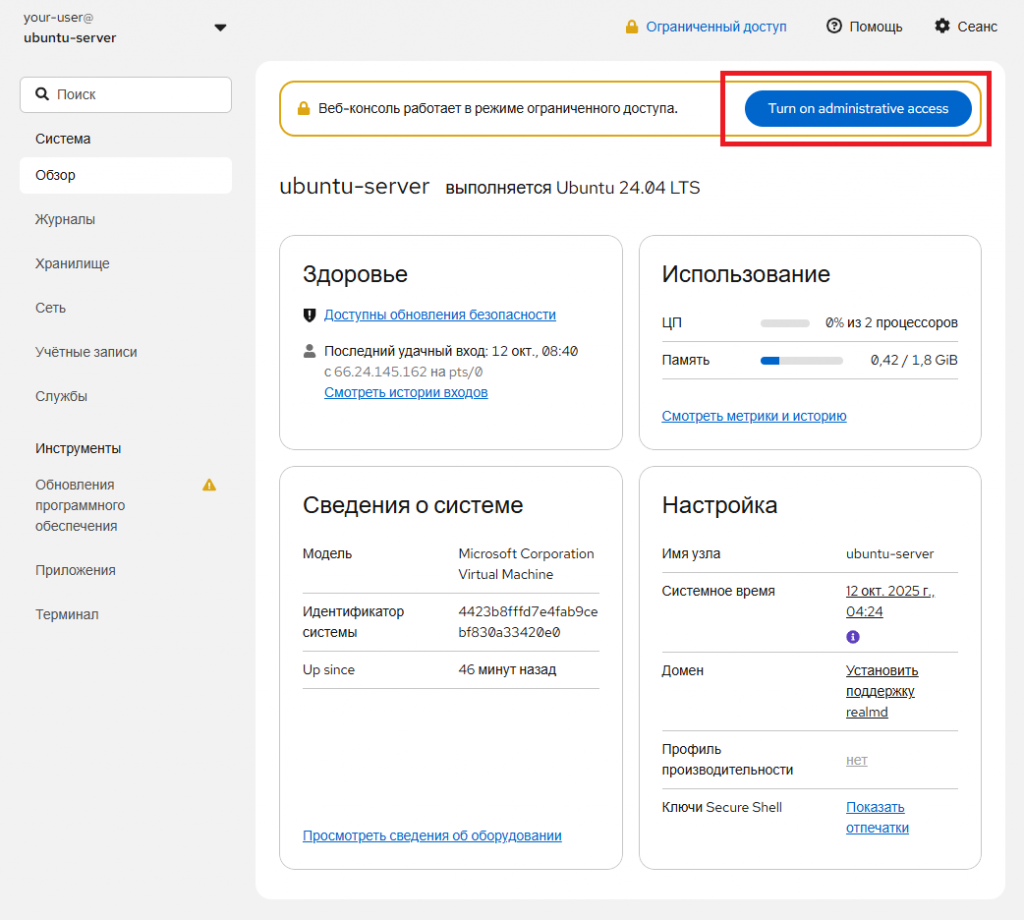The image size is (1024, 920).
Task: Click the Память usage bar
Action: 801,360
